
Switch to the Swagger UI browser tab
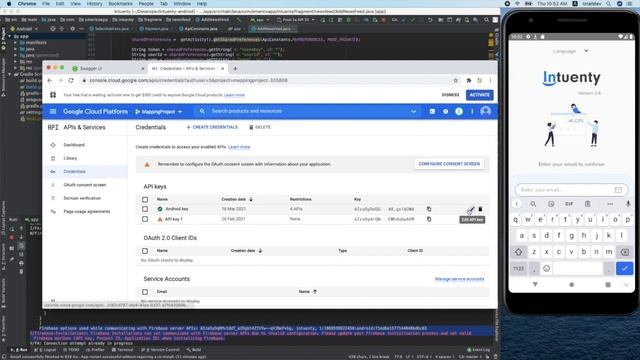(x=108, y=69)
